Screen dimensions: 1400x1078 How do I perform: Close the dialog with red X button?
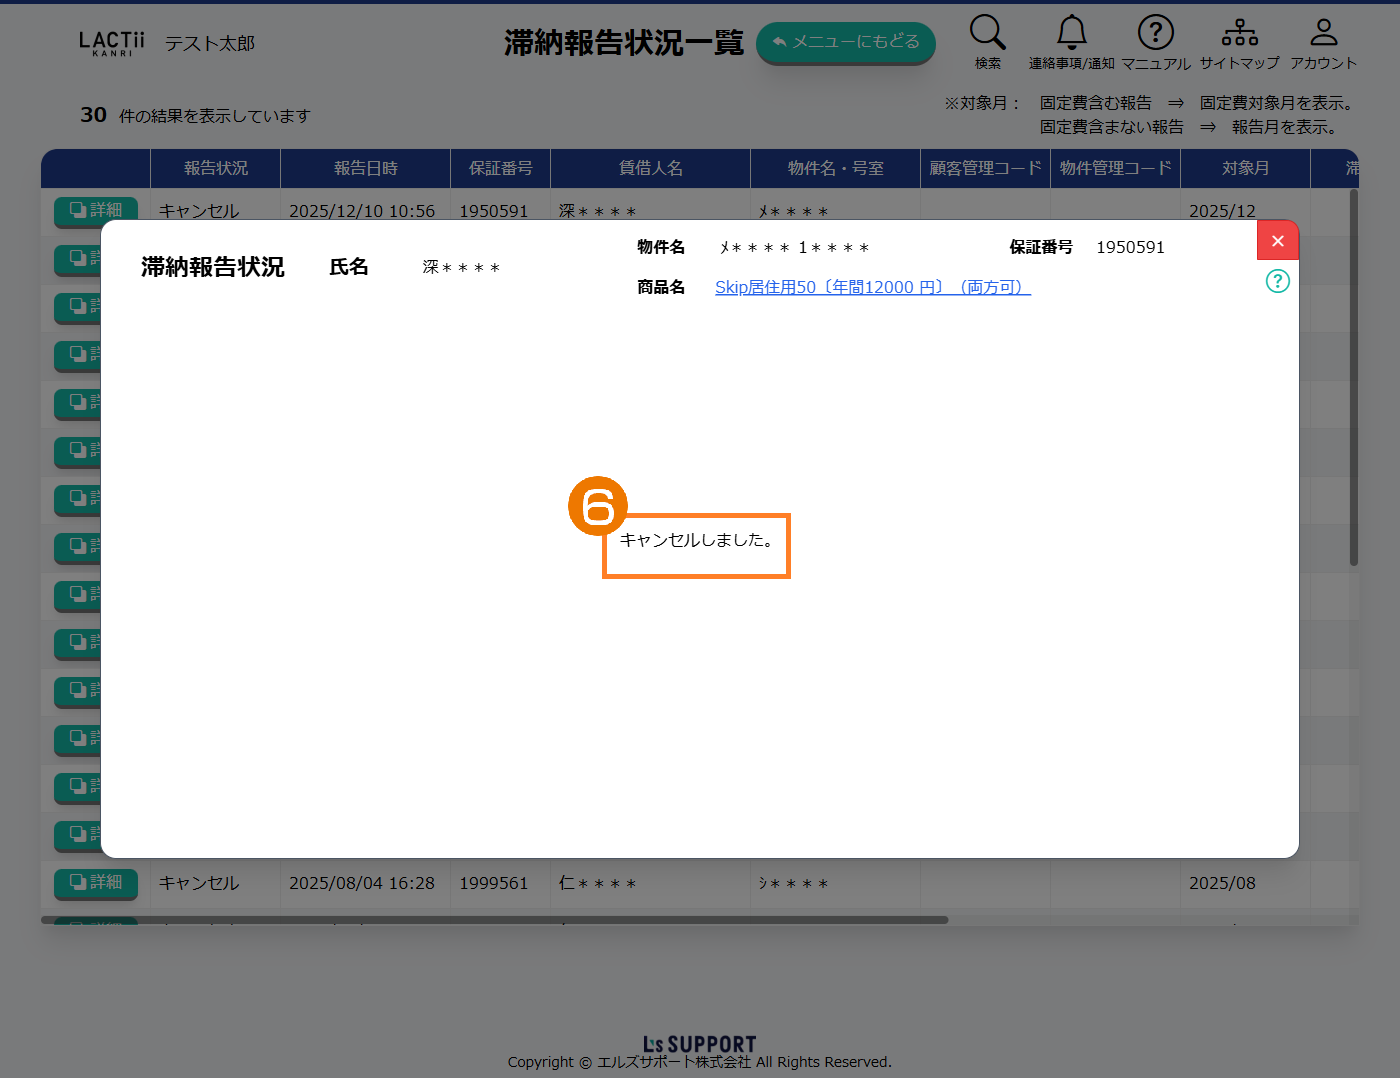[x=1277, y=241]
